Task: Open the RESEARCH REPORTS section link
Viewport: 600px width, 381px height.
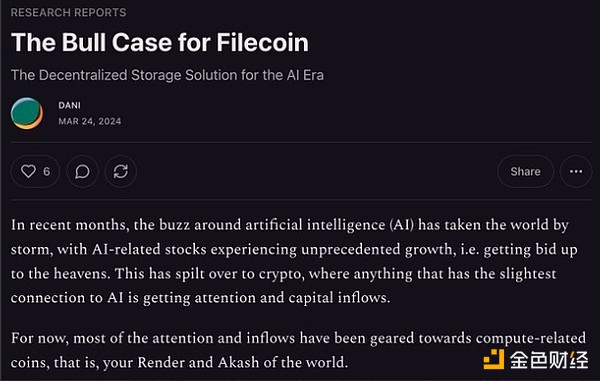Action: pyautogui.click(x=68, y=13)
